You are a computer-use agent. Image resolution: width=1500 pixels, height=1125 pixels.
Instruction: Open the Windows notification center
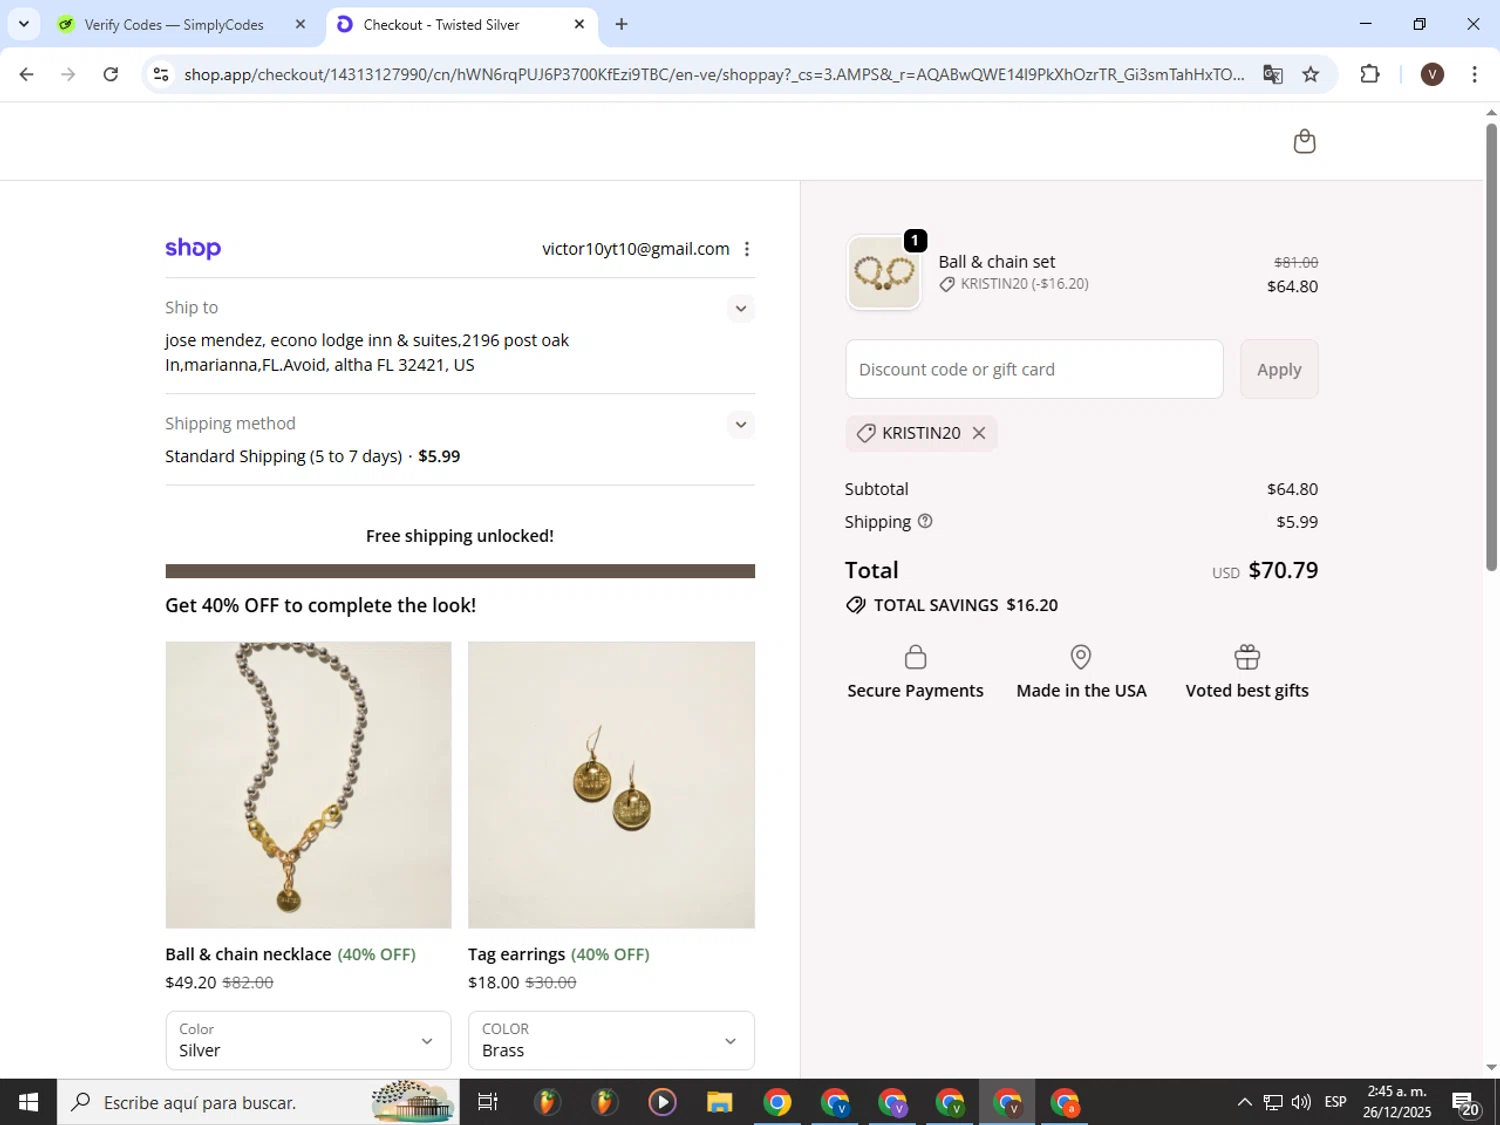(x=1466, y=1103)
